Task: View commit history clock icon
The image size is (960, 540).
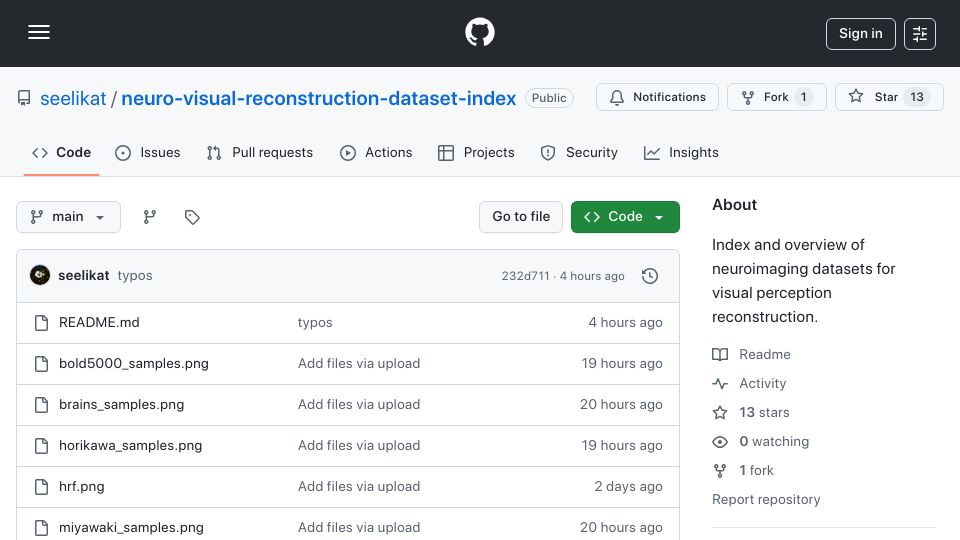Action: pyautogui.click(x=650, y=276)
